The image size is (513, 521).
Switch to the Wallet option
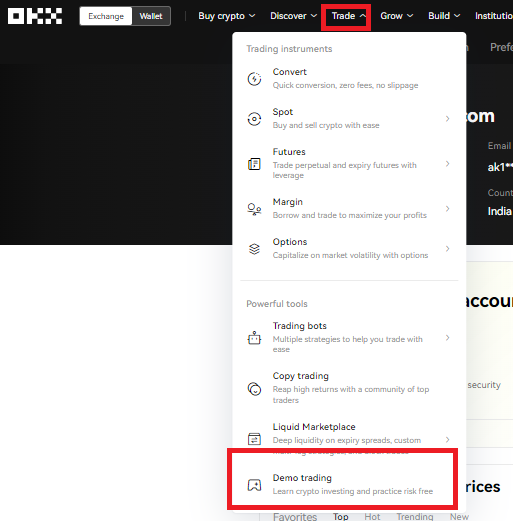[x=151, y=16]
